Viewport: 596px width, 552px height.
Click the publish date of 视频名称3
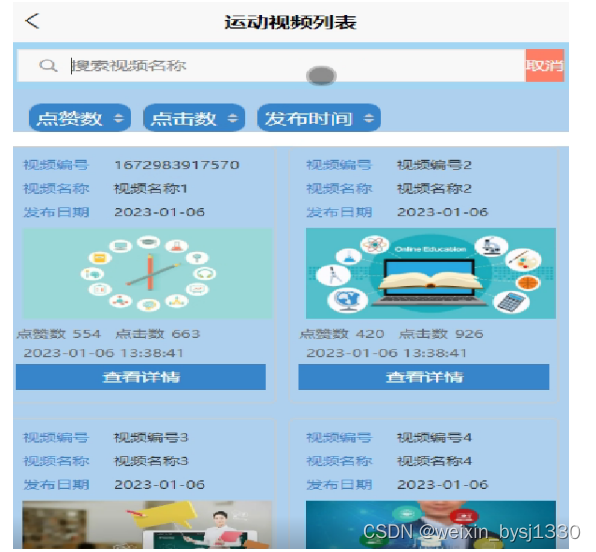[159, 484]
